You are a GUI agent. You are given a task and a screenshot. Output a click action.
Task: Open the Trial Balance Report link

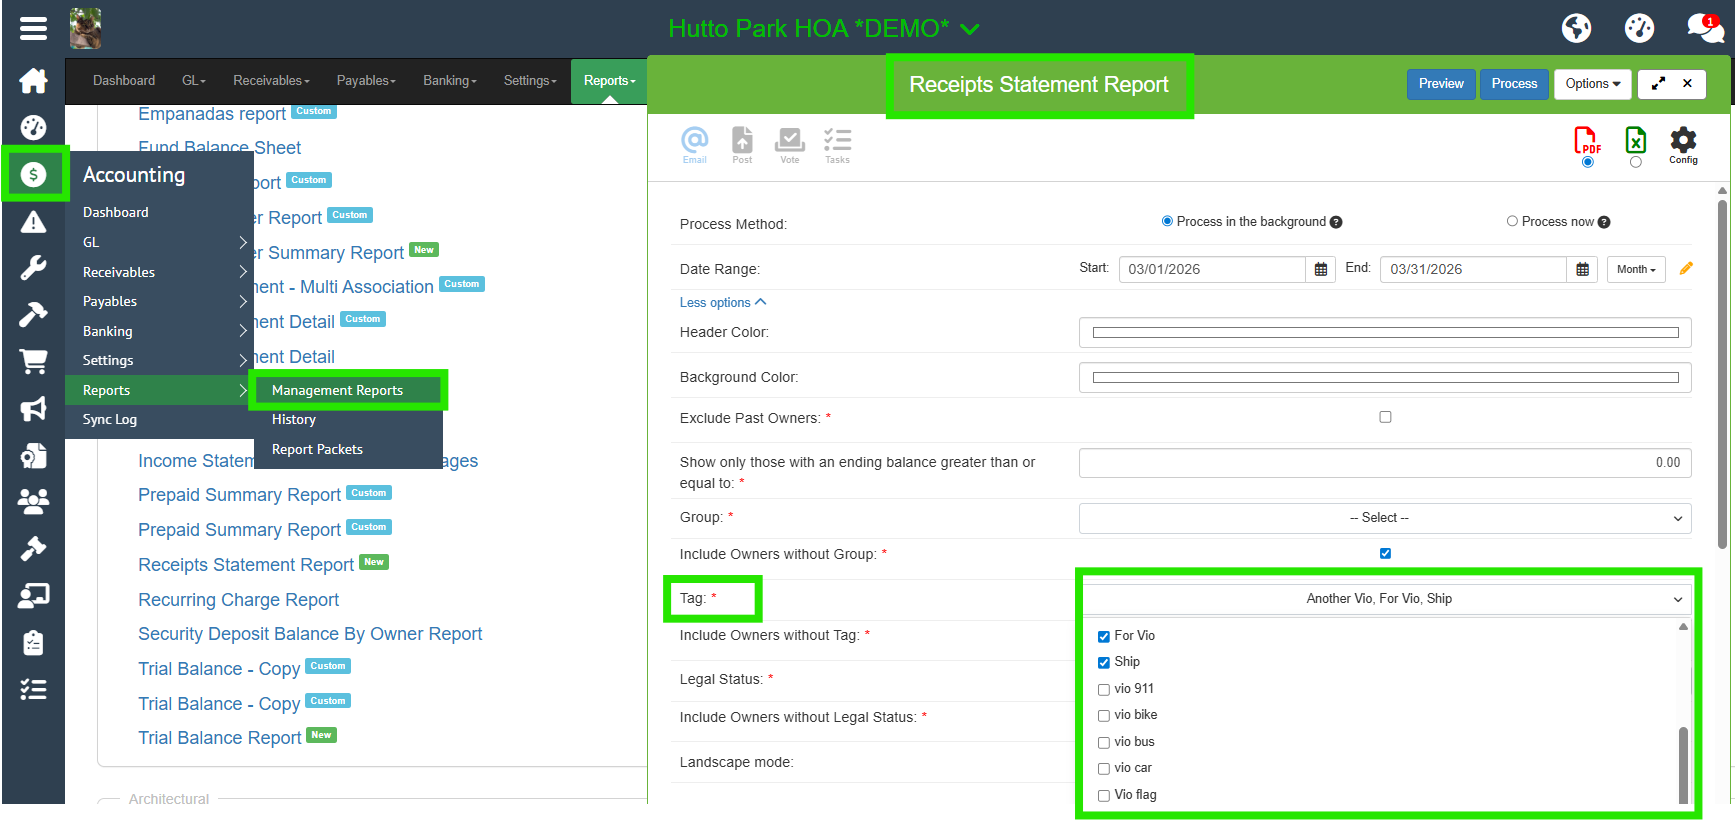pos(219,738)
